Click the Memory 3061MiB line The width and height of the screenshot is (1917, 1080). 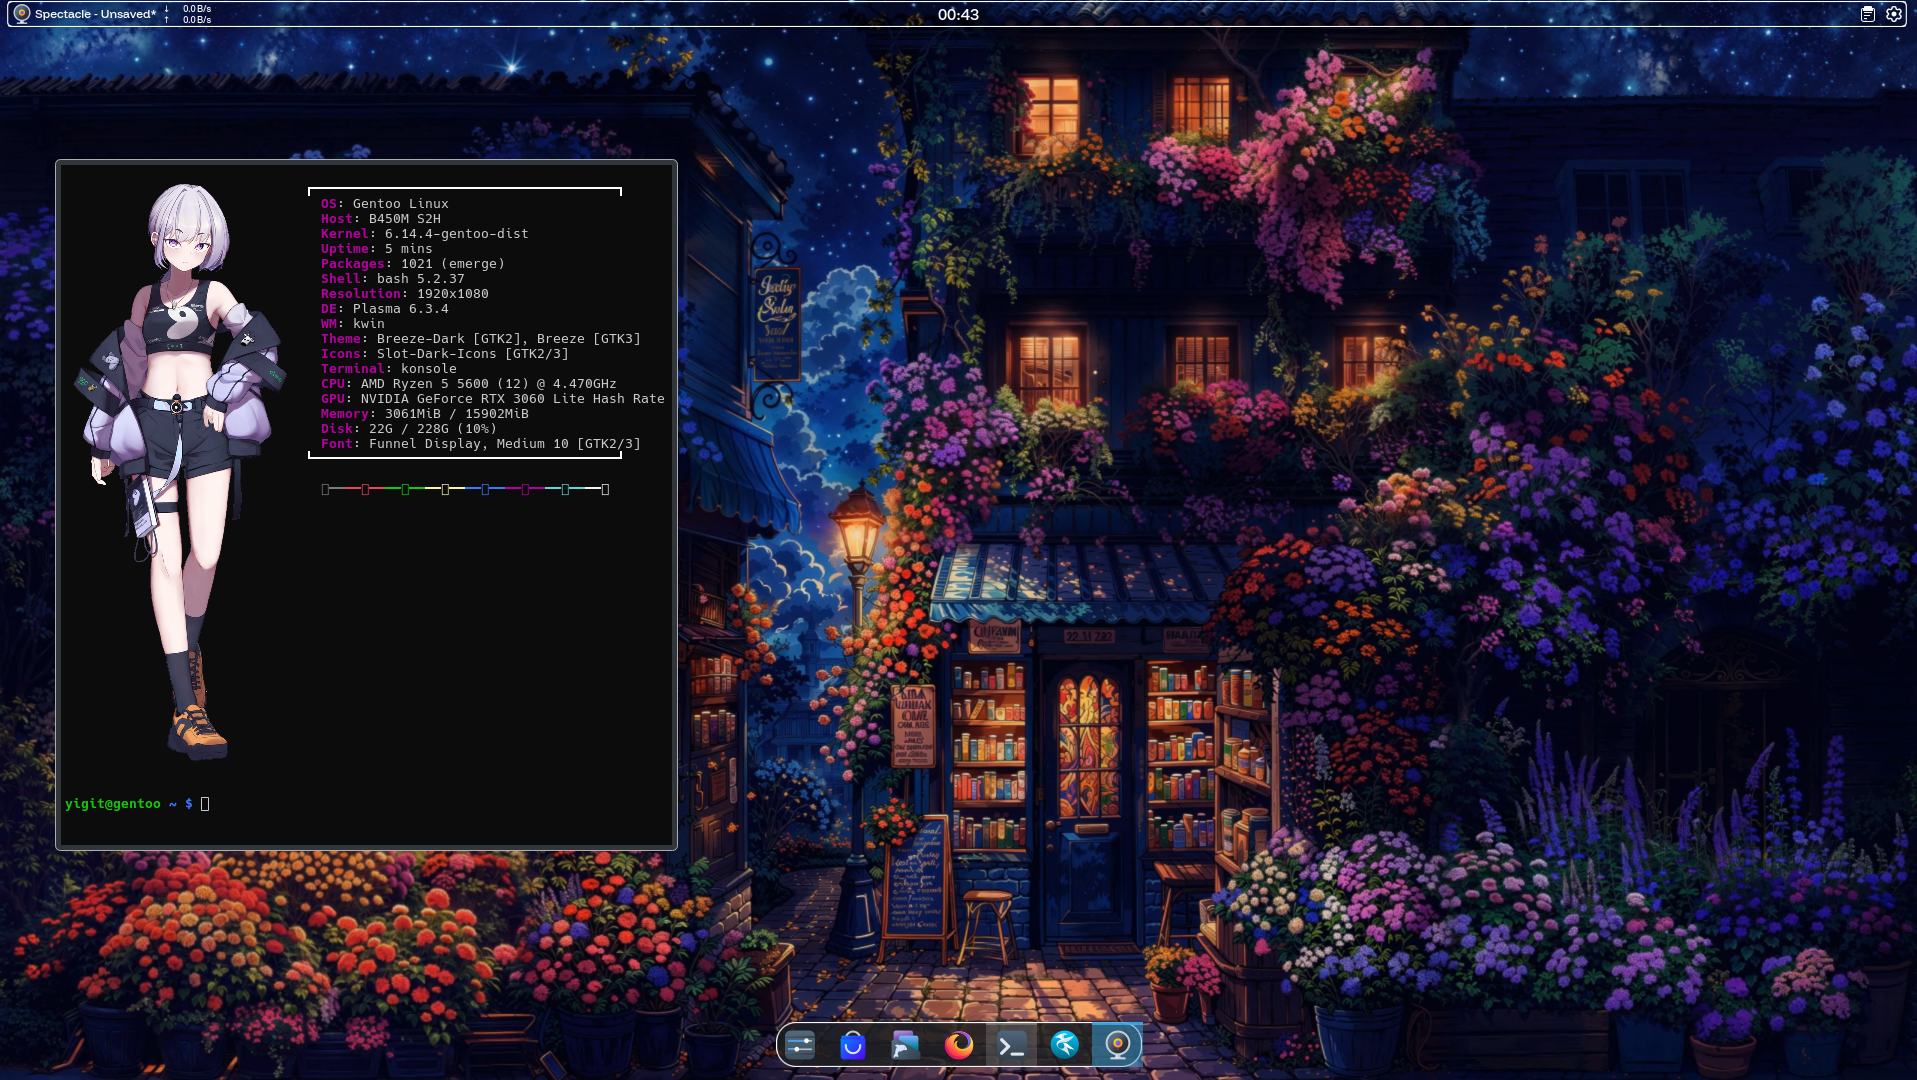425,414
